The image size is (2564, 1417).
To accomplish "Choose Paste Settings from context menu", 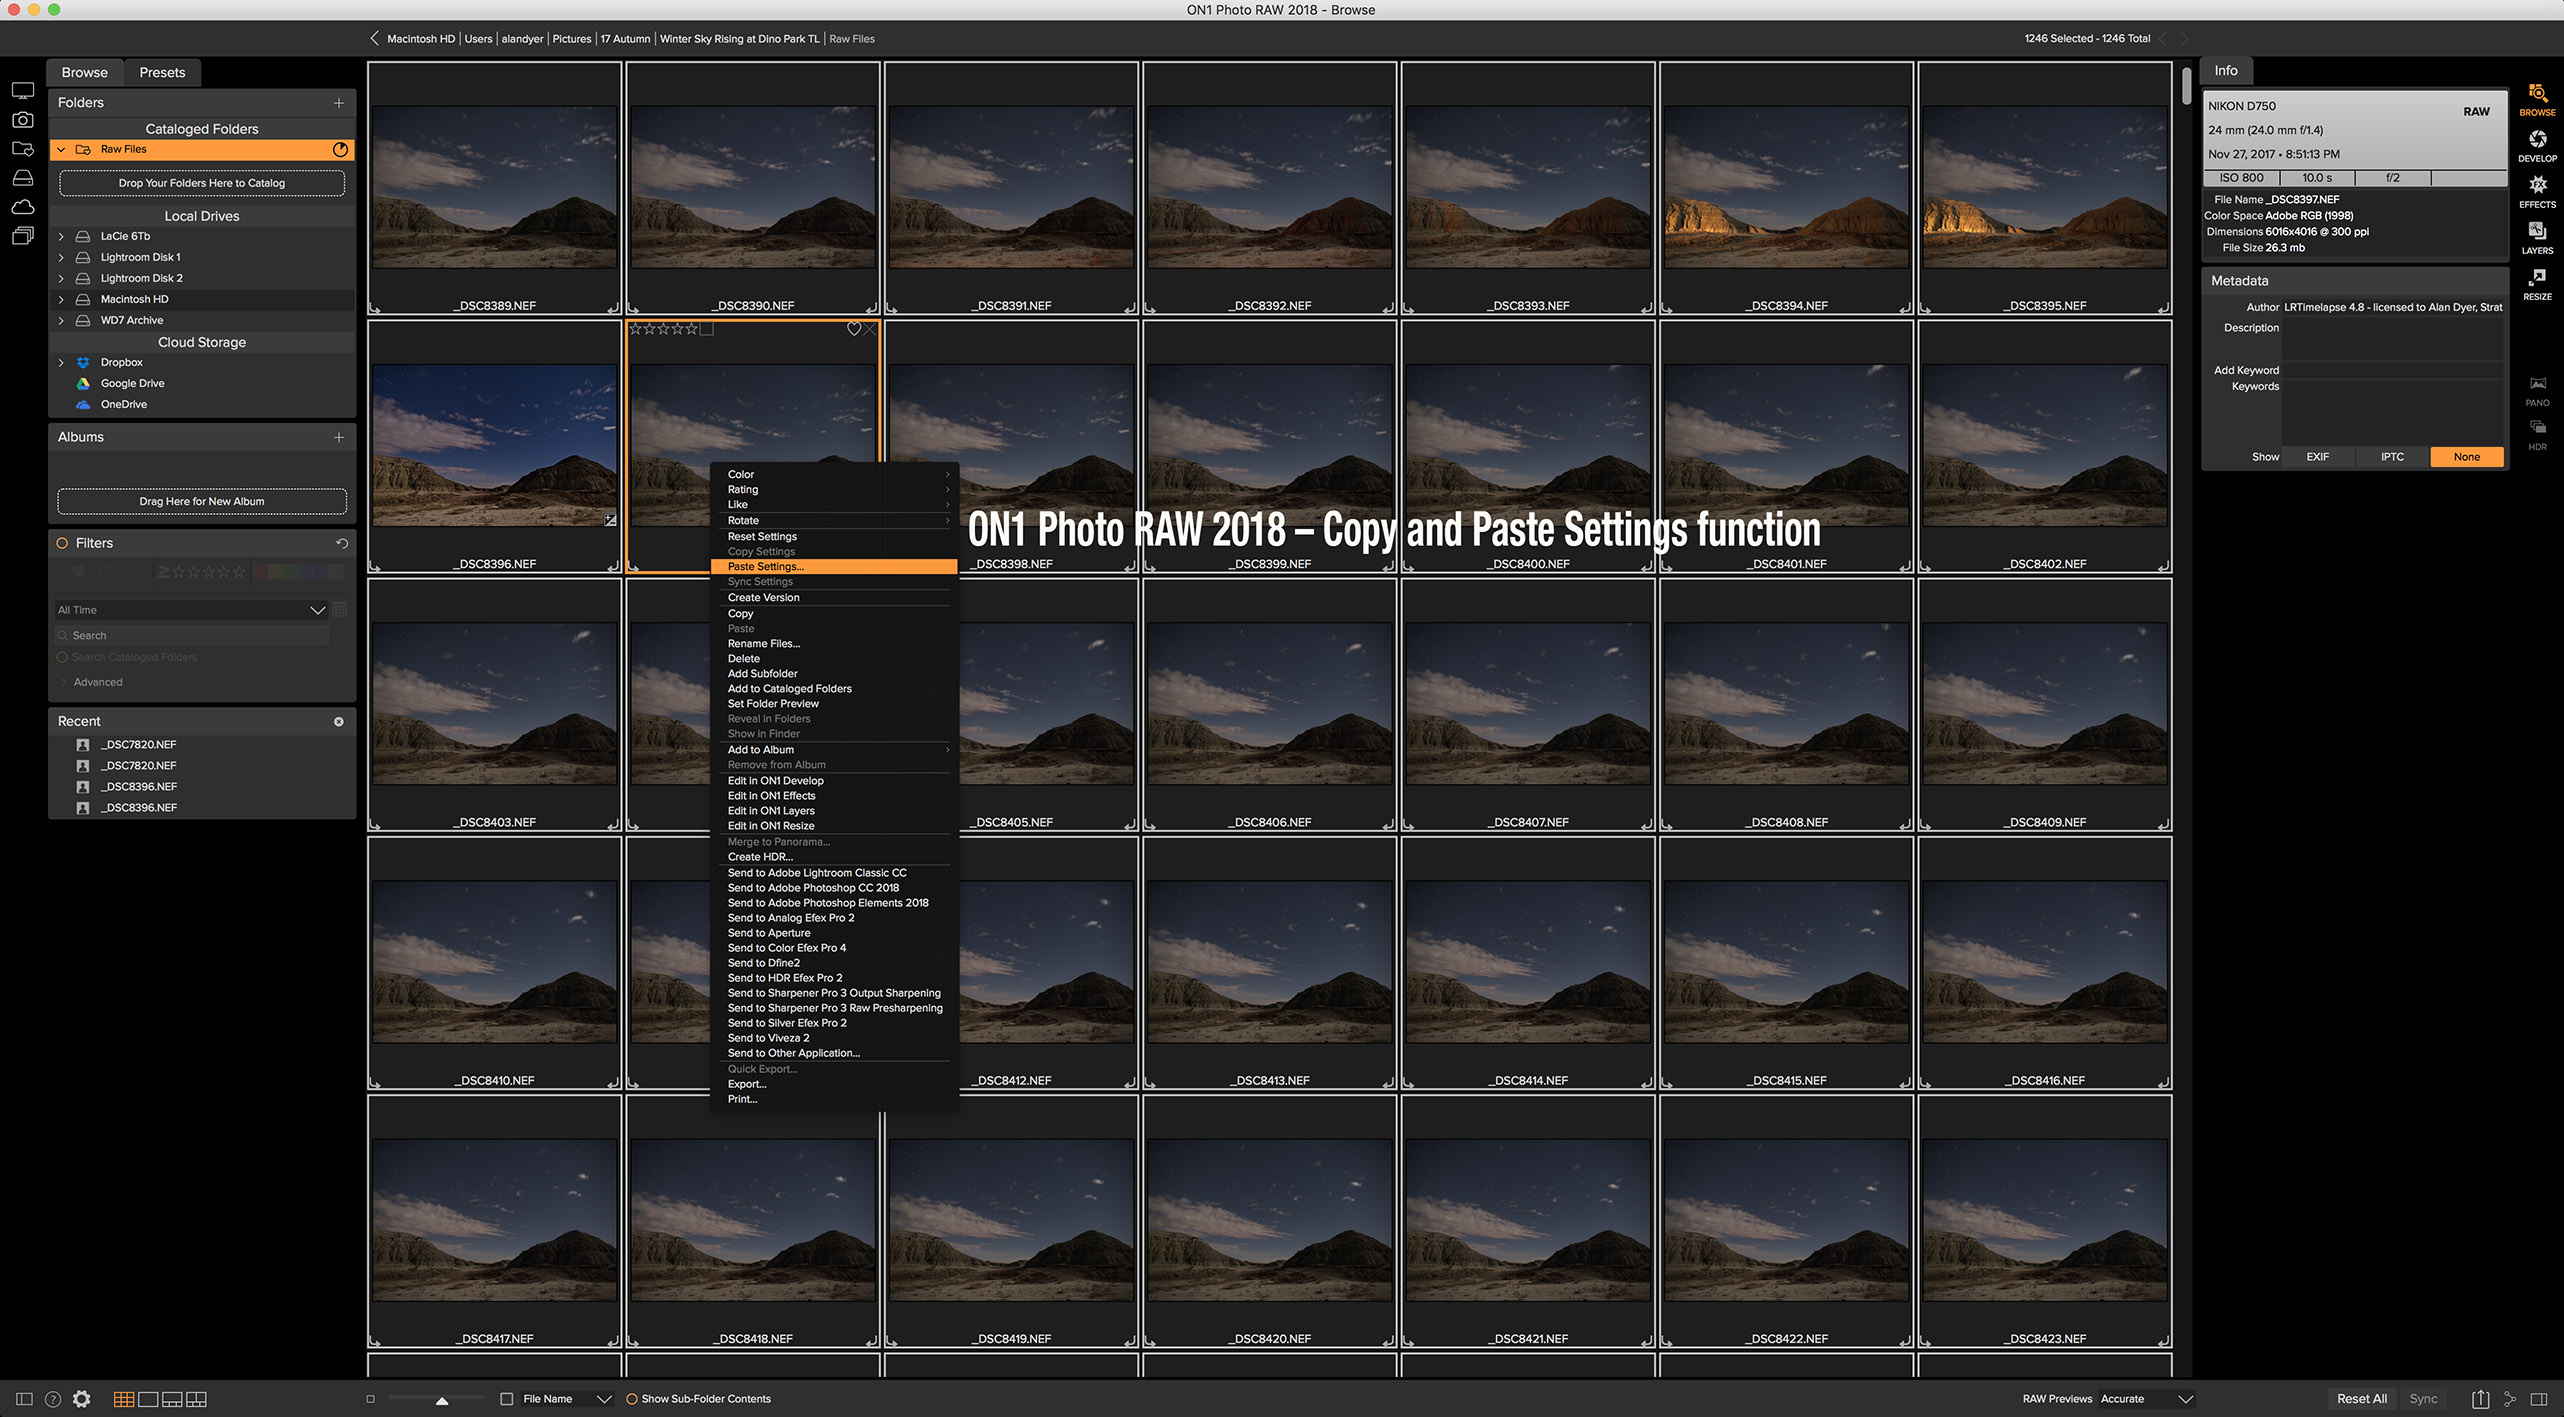I will pos(766,566).
